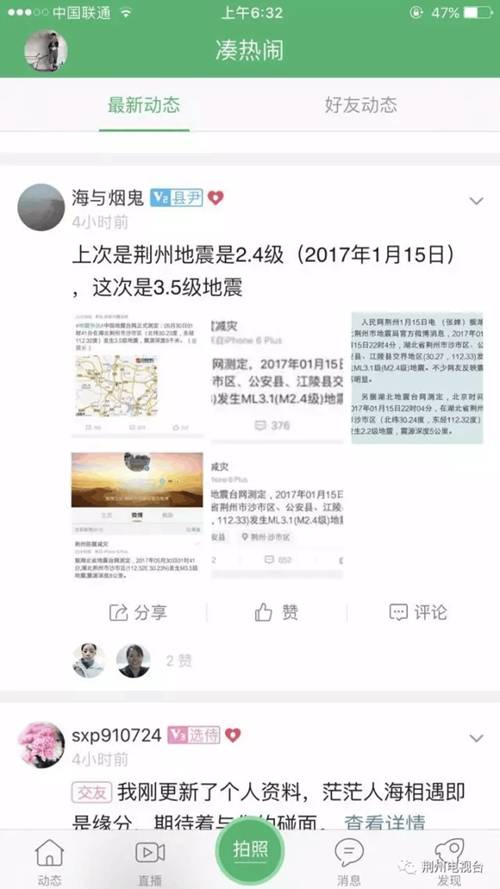500x889 pixels.
Task: Tap the 发现 rocket icon
Action: (x=450, y=852)
